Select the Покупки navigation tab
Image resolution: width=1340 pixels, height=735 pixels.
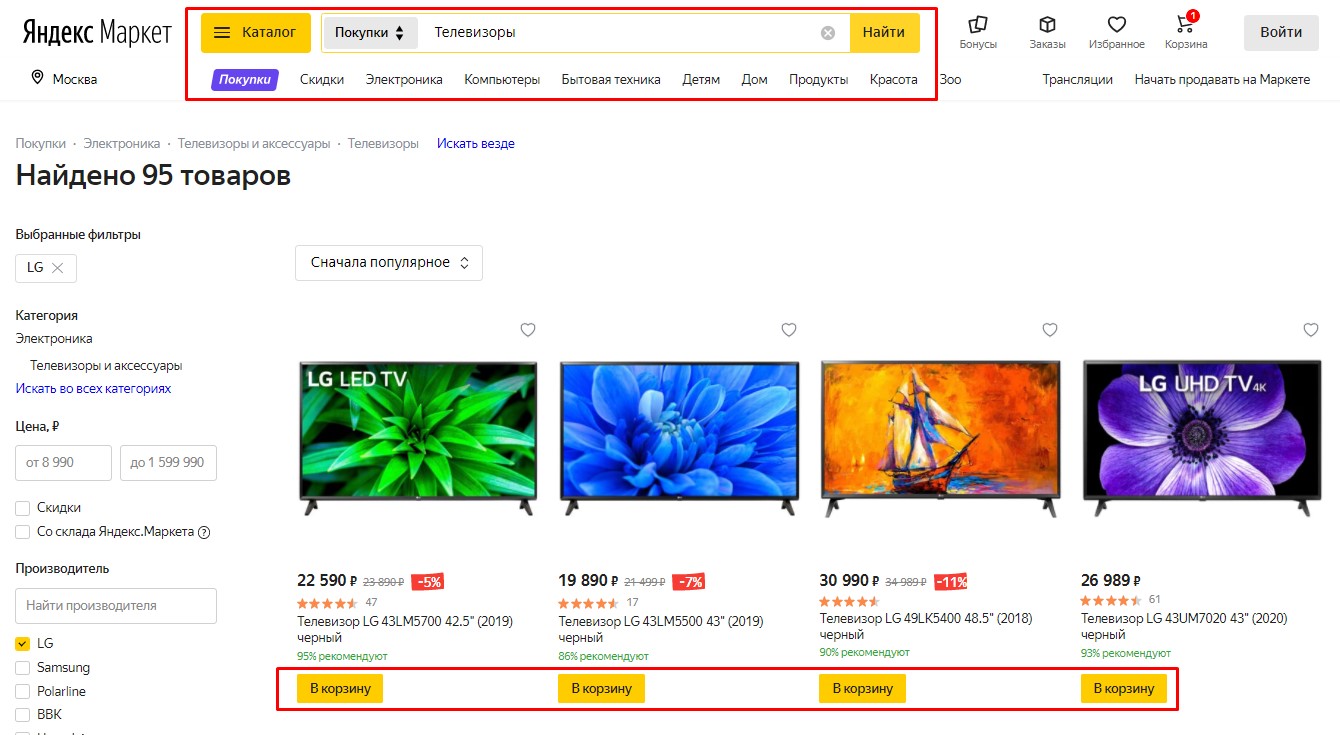(x=245, y=80)
